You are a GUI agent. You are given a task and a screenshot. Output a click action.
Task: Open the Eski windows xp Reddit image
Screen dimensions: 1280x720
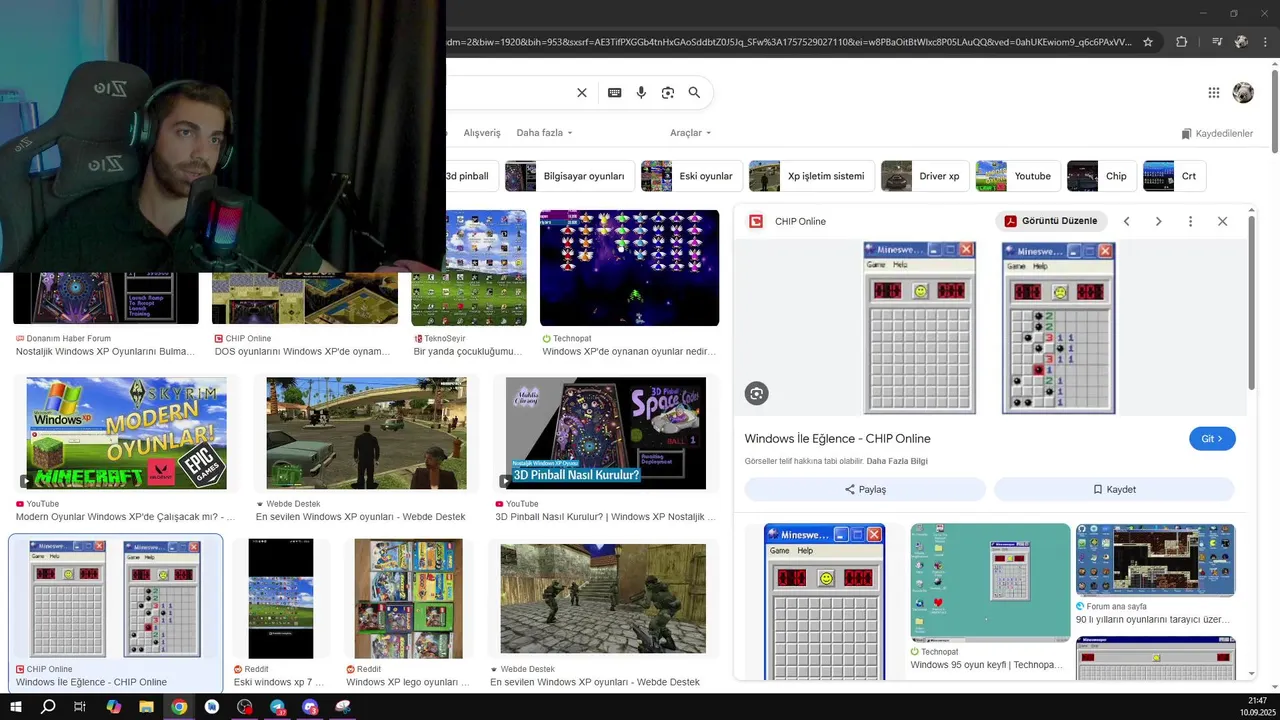click(x=281, y=598)
